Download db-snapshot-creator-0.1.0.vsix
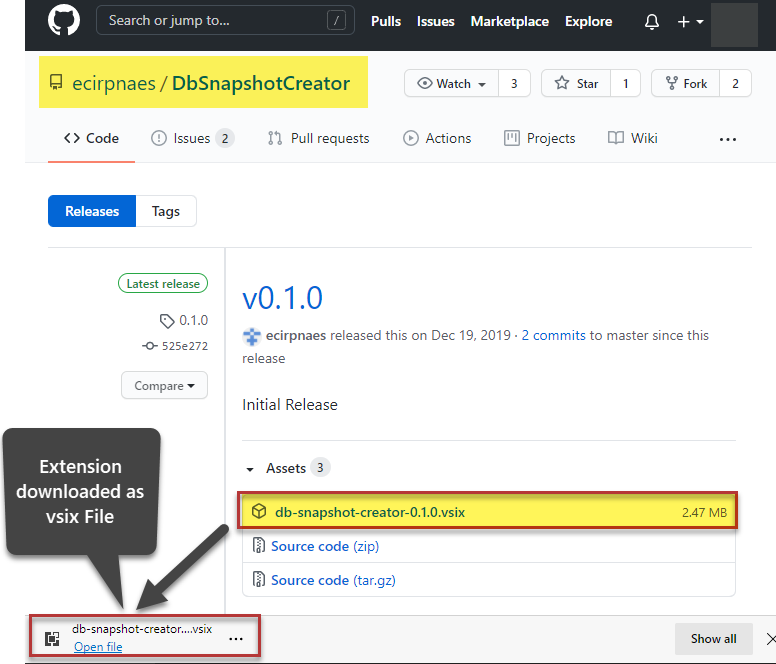The image size is (776, 664). tap(370, 512)
